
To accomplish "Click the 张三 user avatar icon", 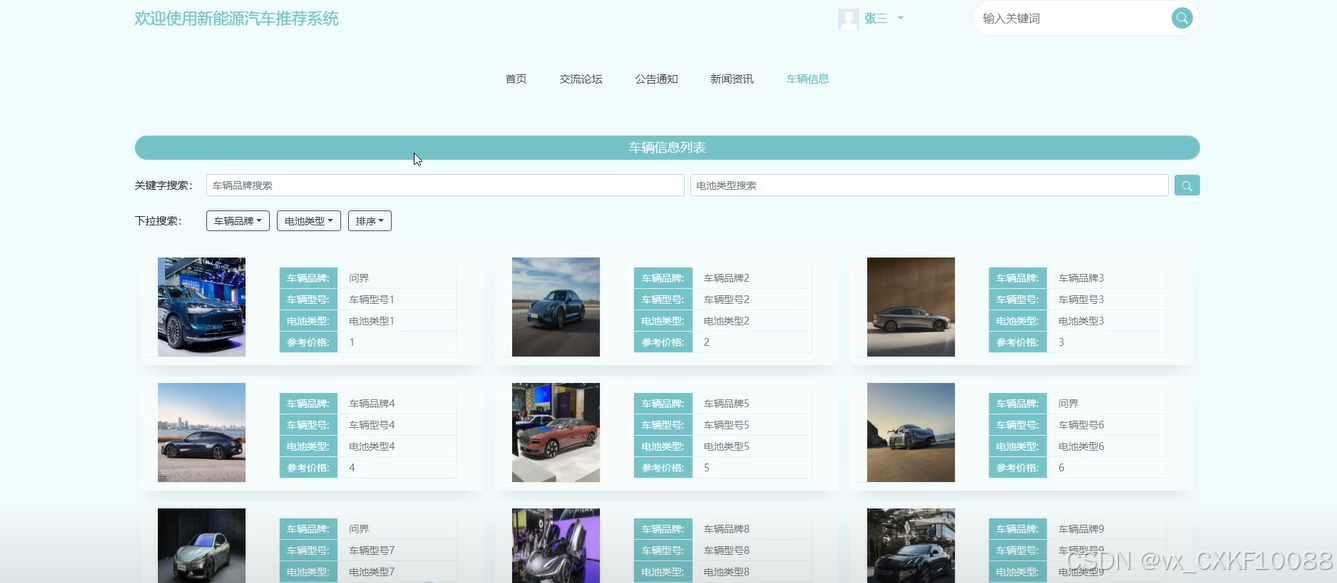I will pos(848,18).
